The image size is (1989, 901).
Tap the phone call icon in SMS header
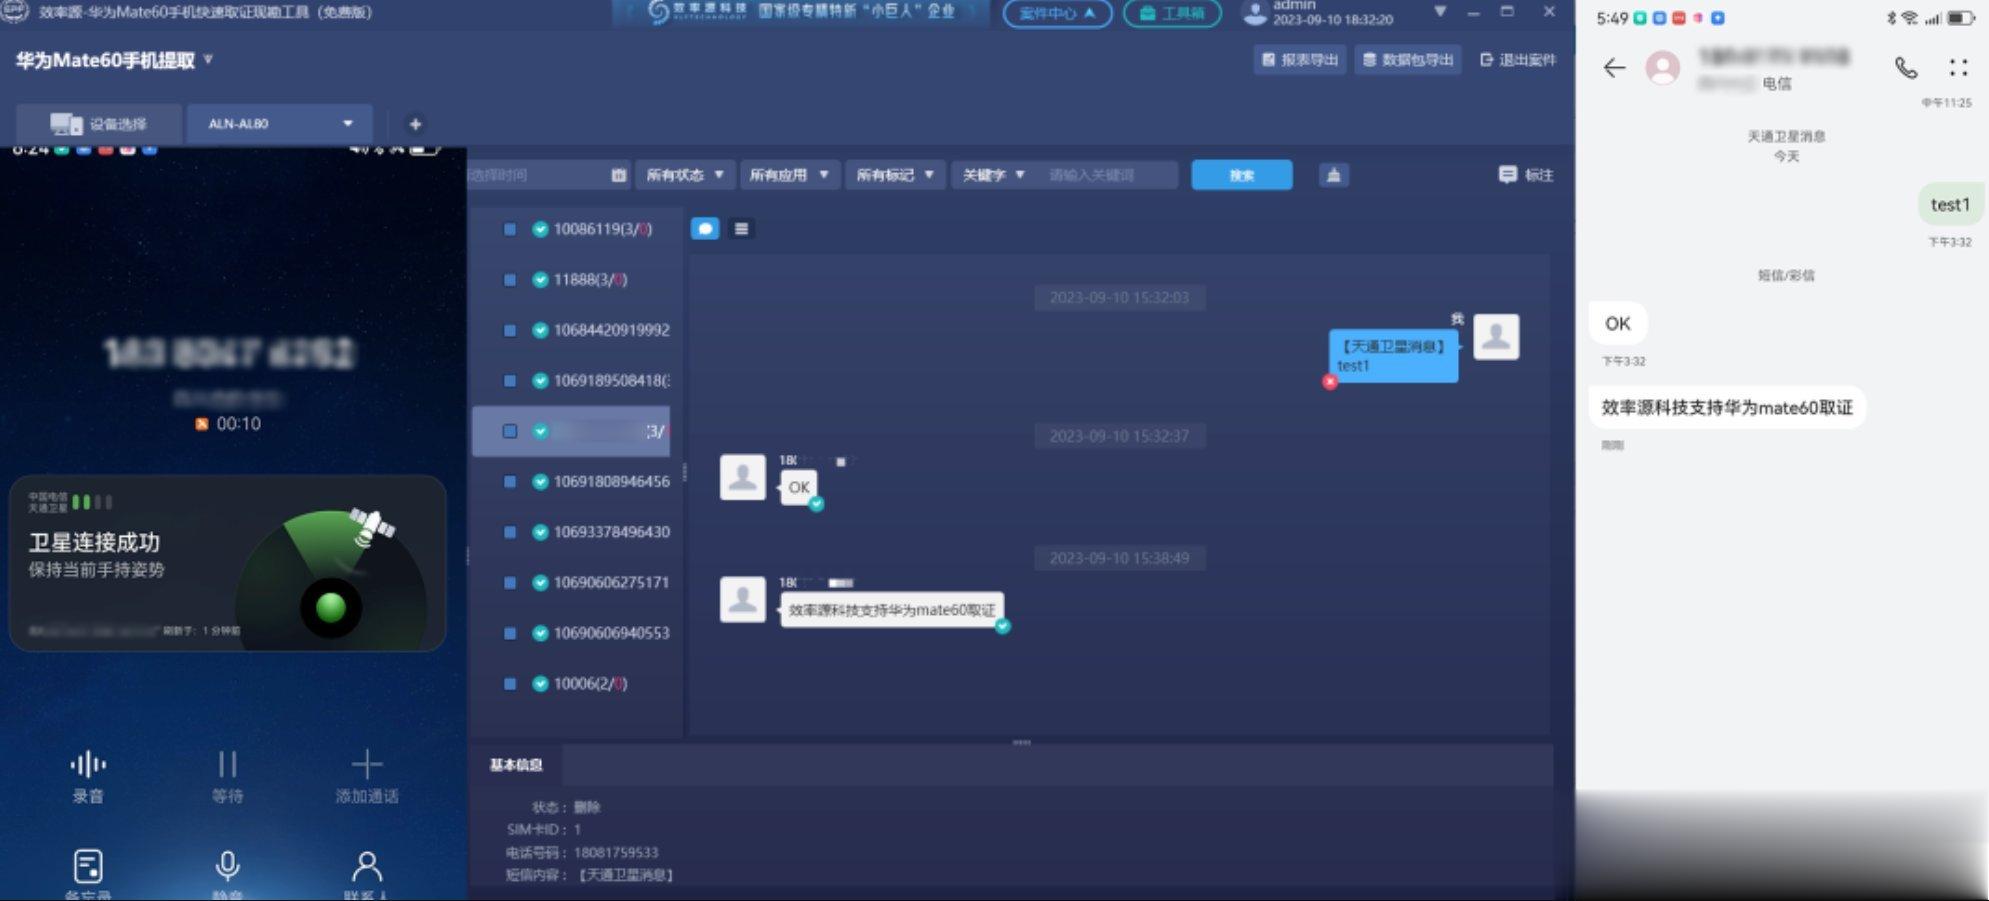point(1906,68)
